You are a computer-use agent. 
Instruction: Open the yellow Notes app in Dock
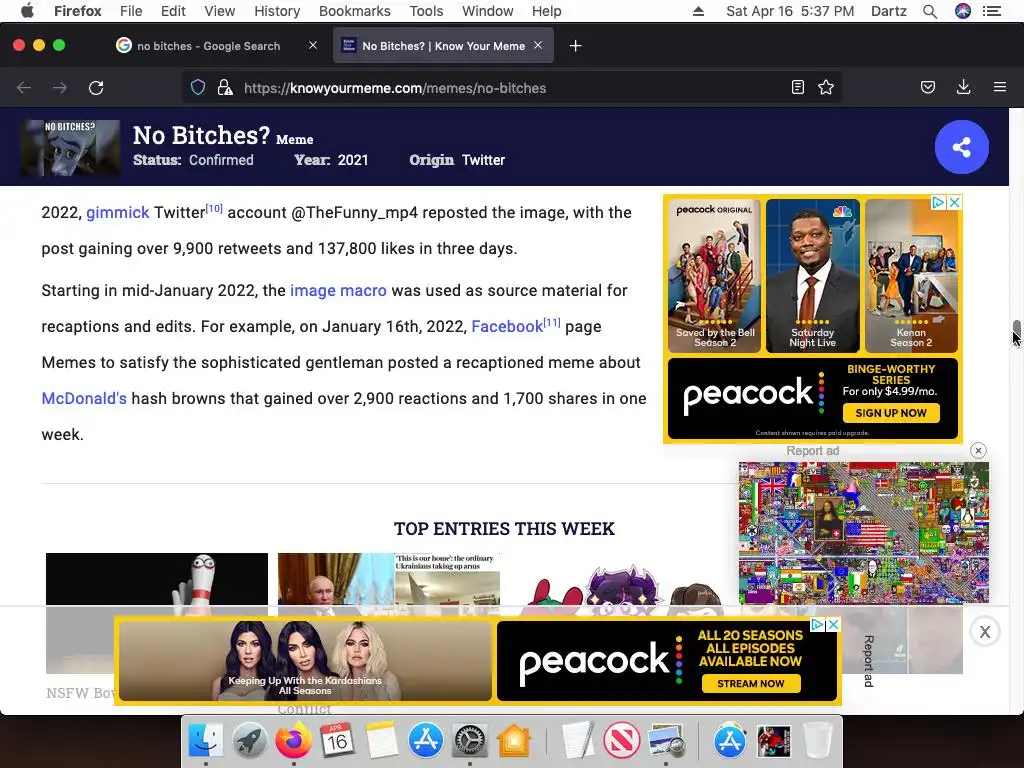[381, 741]
